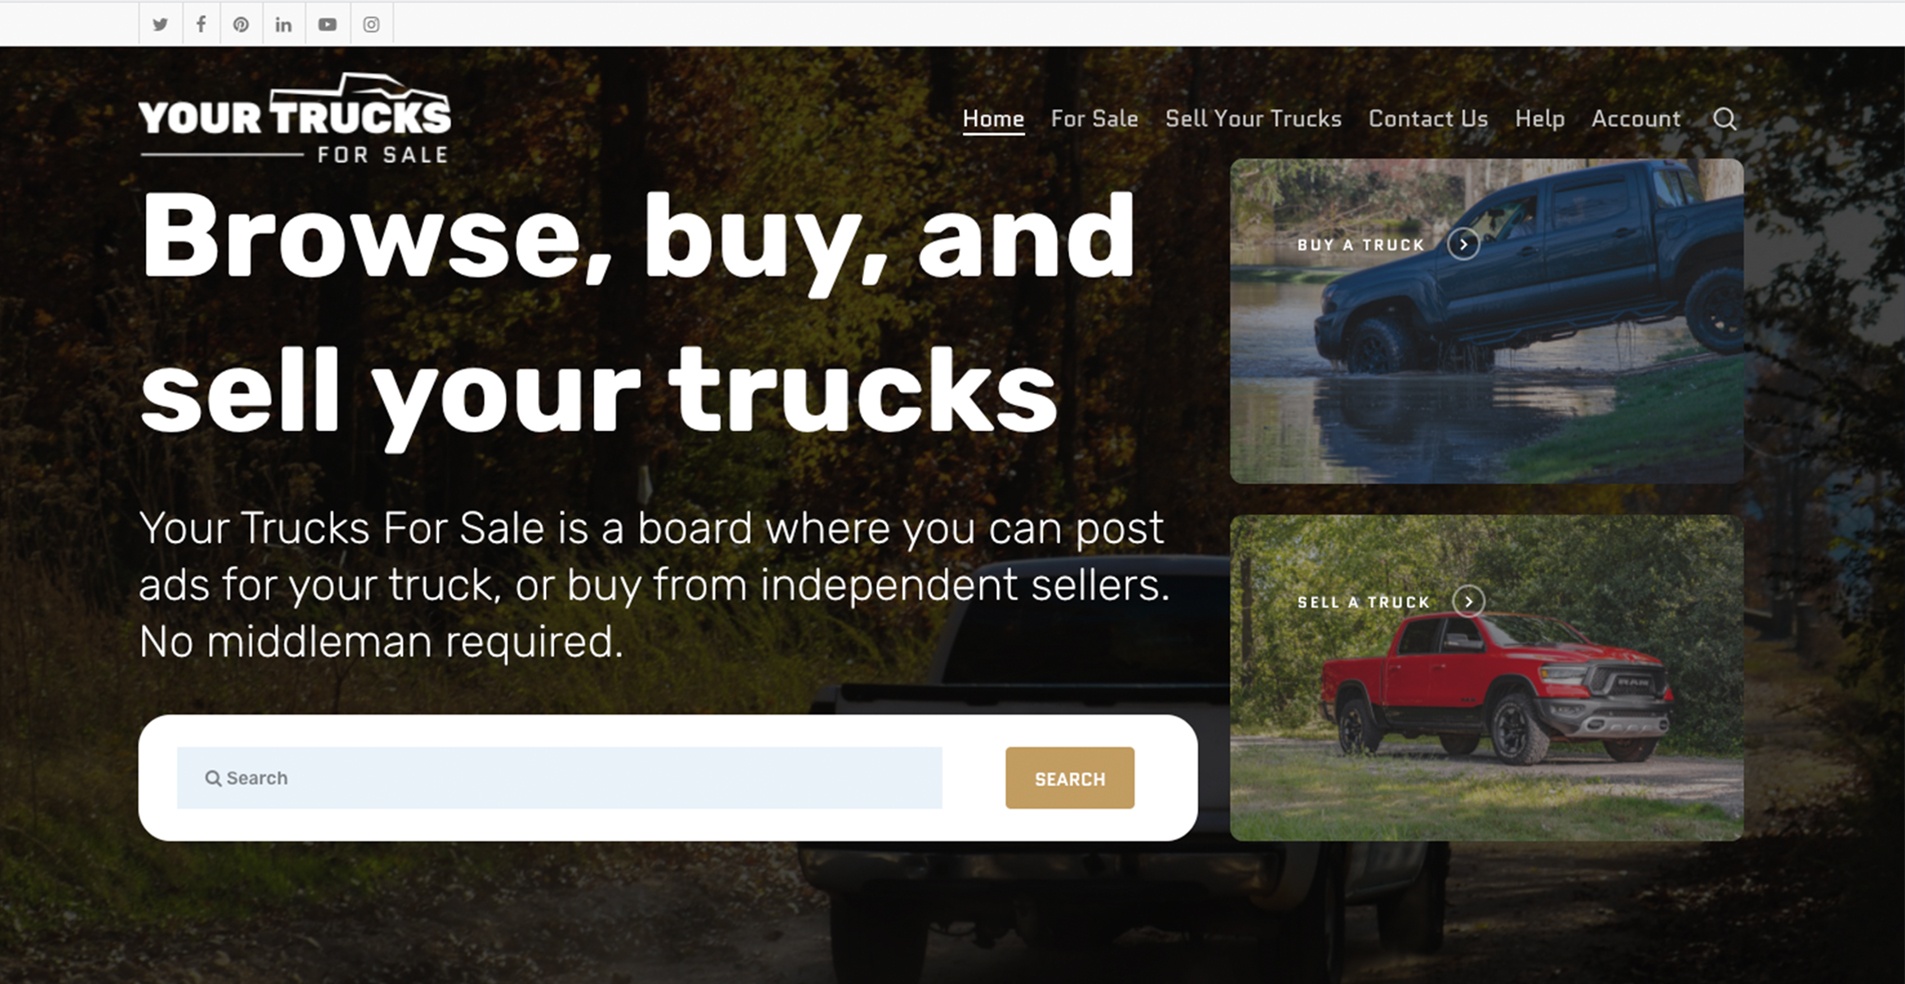1905x984 pixels.
Task: Open the For Sale menu item
Action: click(x=1094, y=119)
